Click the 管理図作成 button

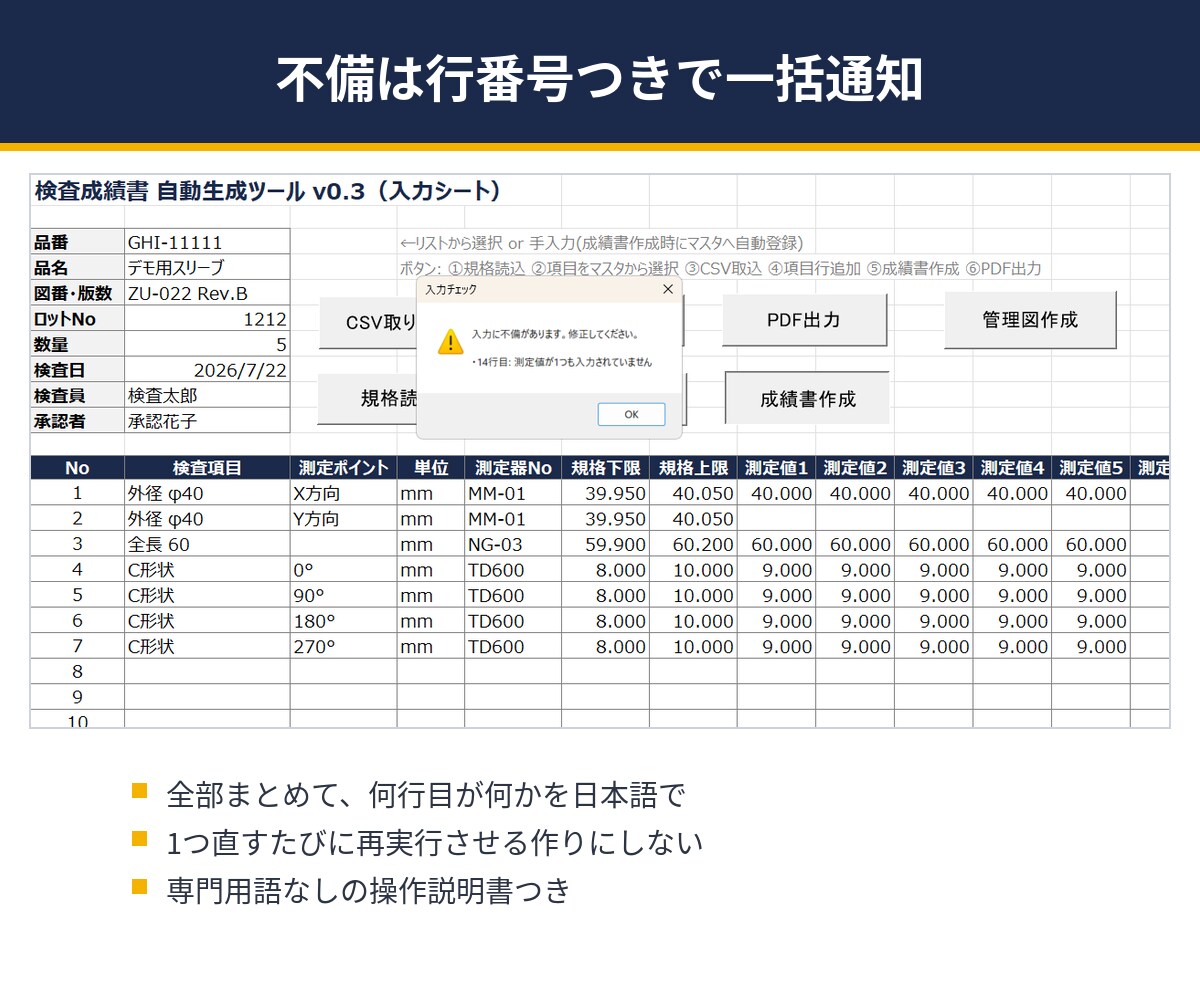point(1030,320)
